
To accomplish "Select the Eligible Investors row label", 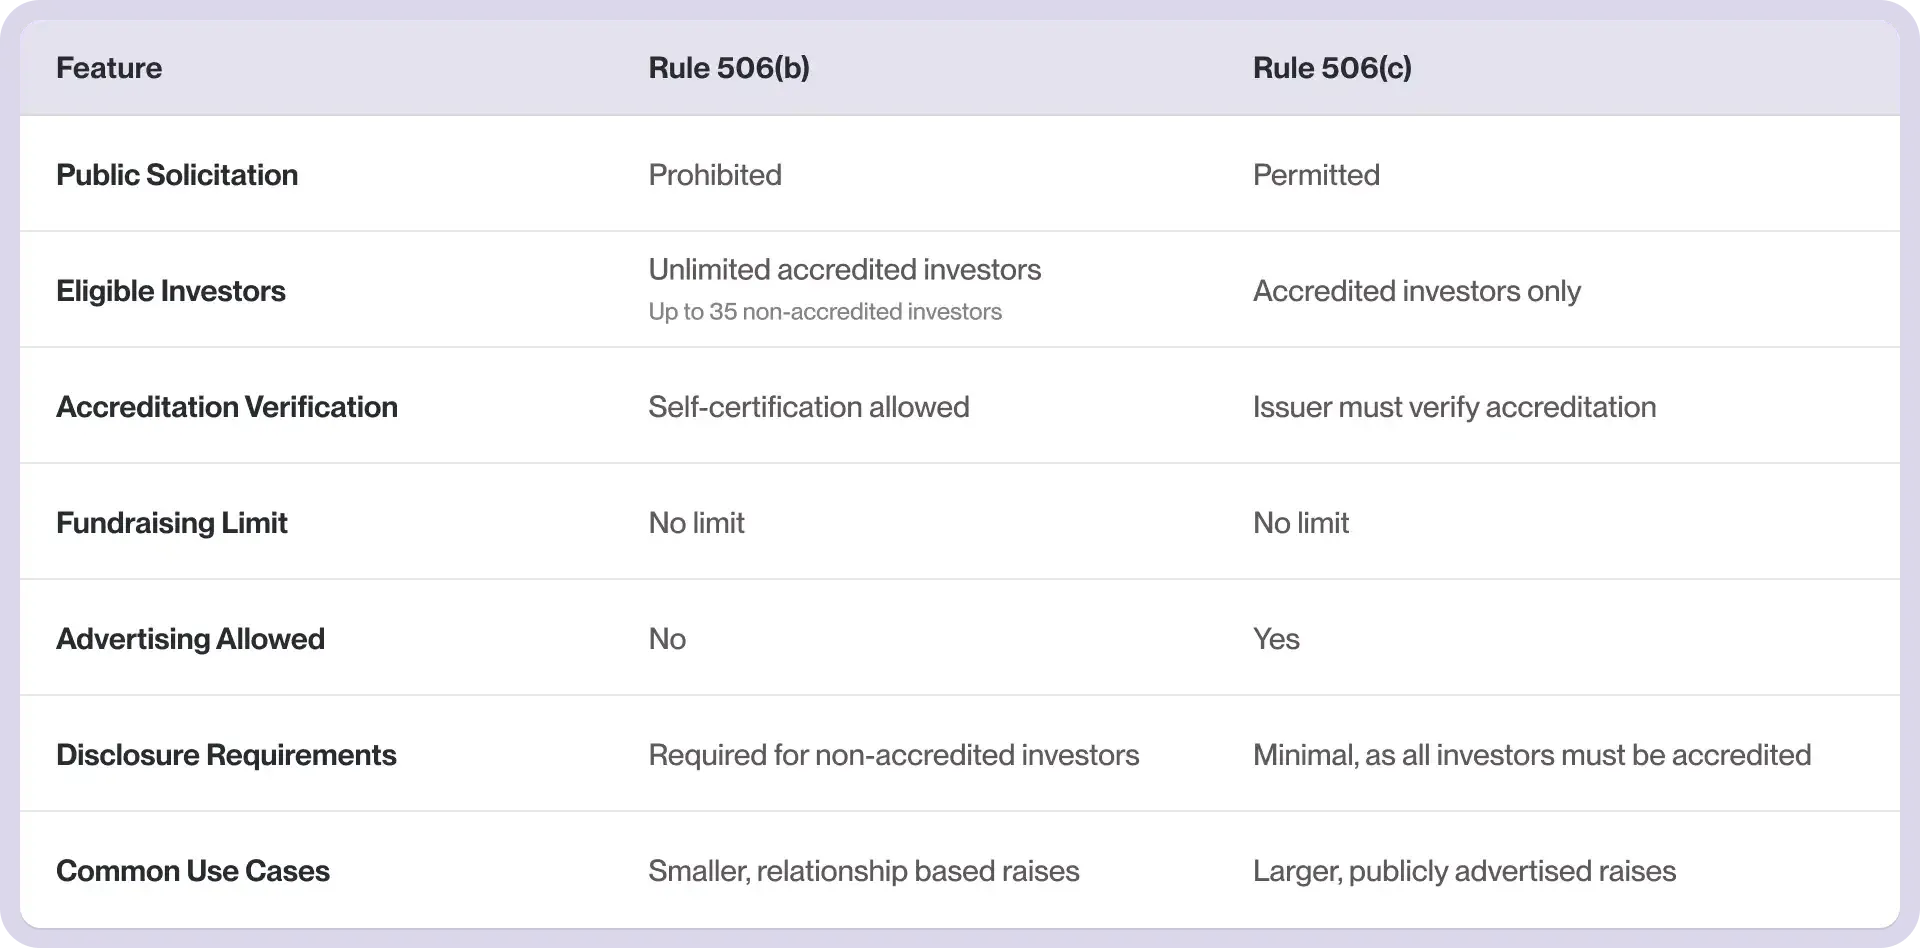I will [x=171, y=291].
